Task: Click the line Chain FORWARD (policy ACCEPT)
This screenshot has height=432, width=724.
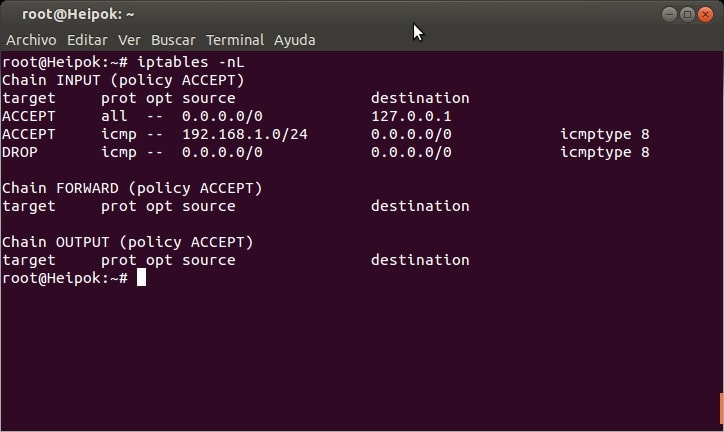Action: pos(132,188)
